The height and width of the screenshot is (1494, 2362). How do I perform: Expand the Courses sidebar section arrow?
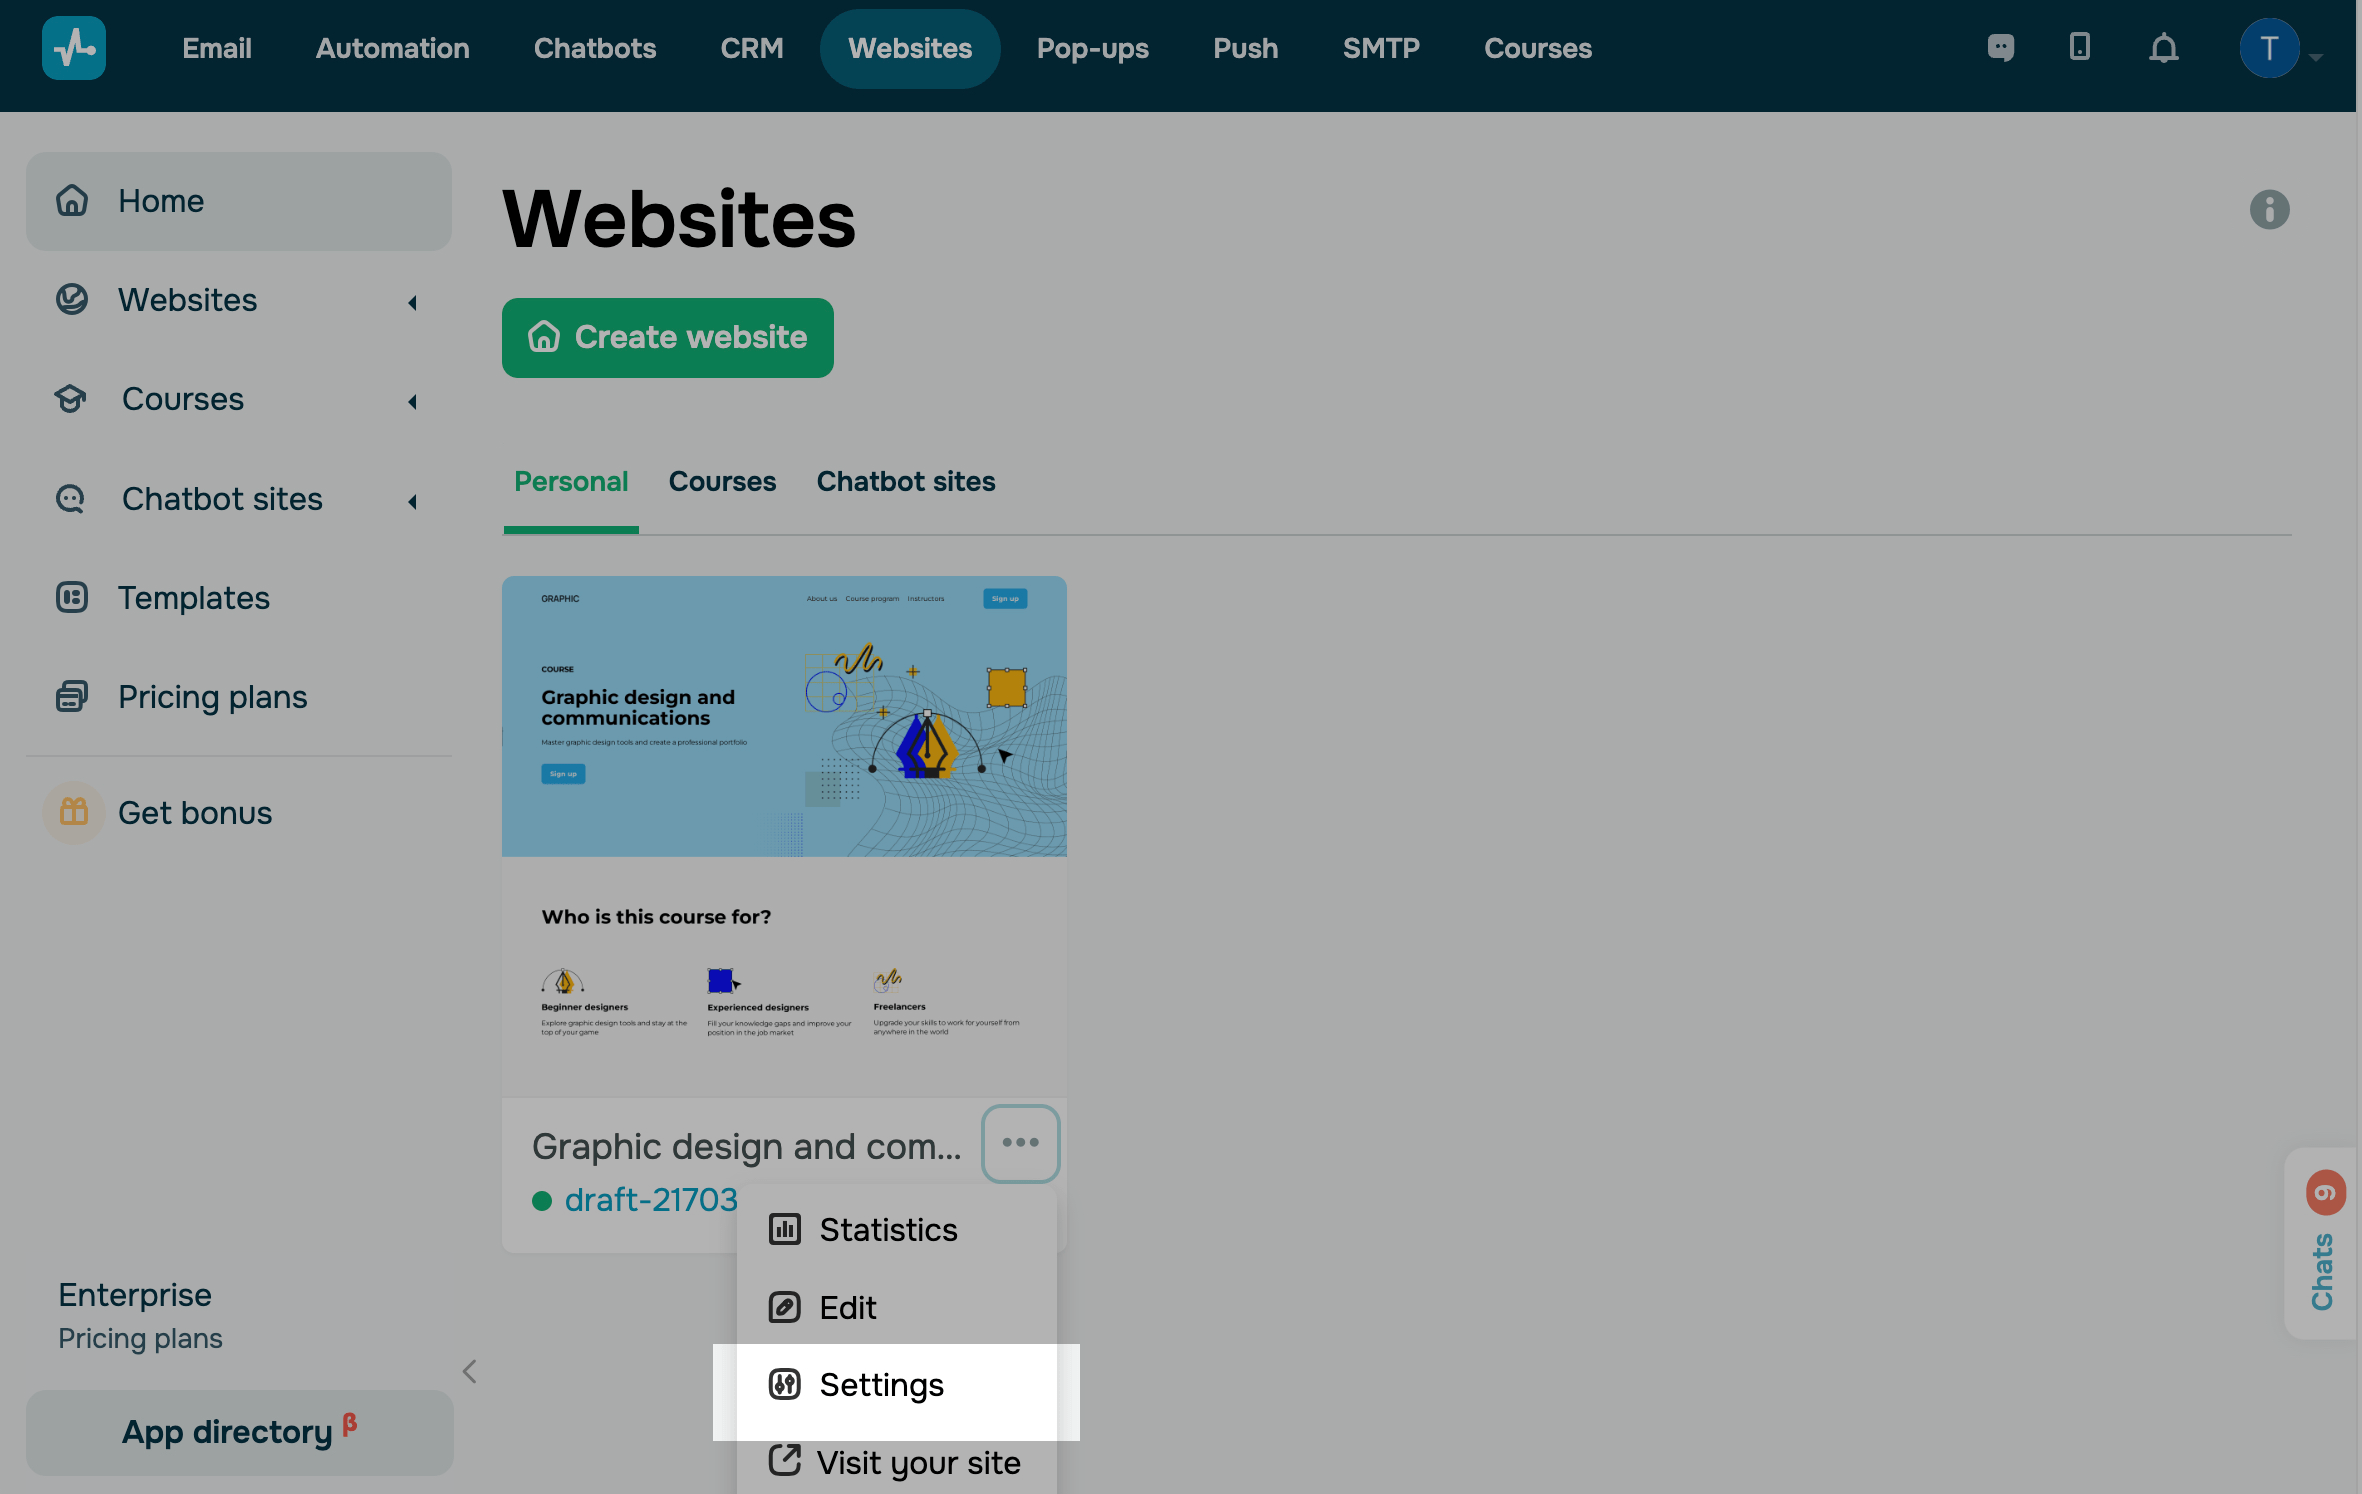[412, 401]
